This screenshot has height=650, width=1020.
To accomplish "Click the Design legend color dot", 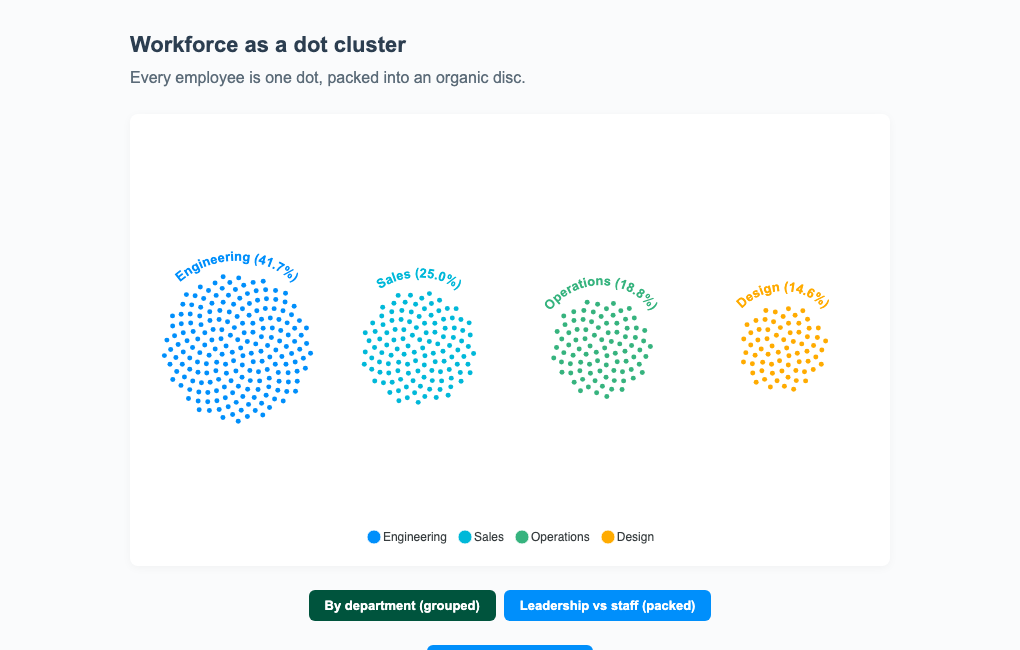I will pos(608,537).
